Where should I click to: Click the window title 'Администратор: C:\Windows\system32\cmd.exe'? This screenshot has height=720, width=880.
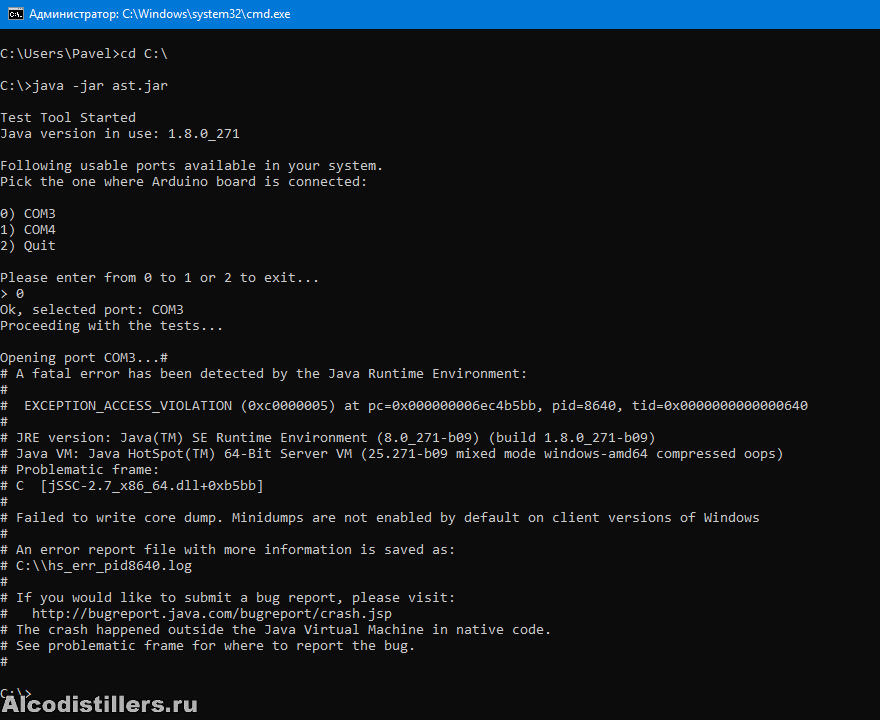pos(160,14)
